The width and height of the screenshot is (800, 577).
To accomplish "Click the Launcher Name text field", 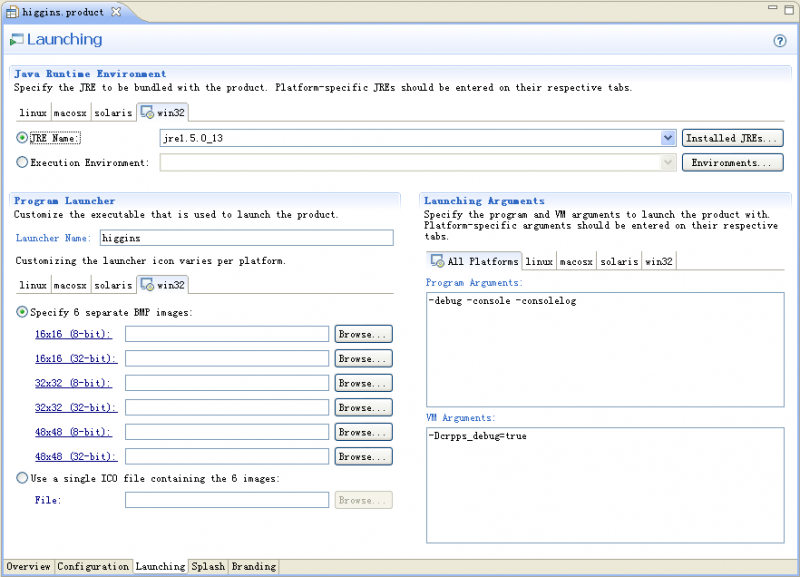I will pos(246,238).
